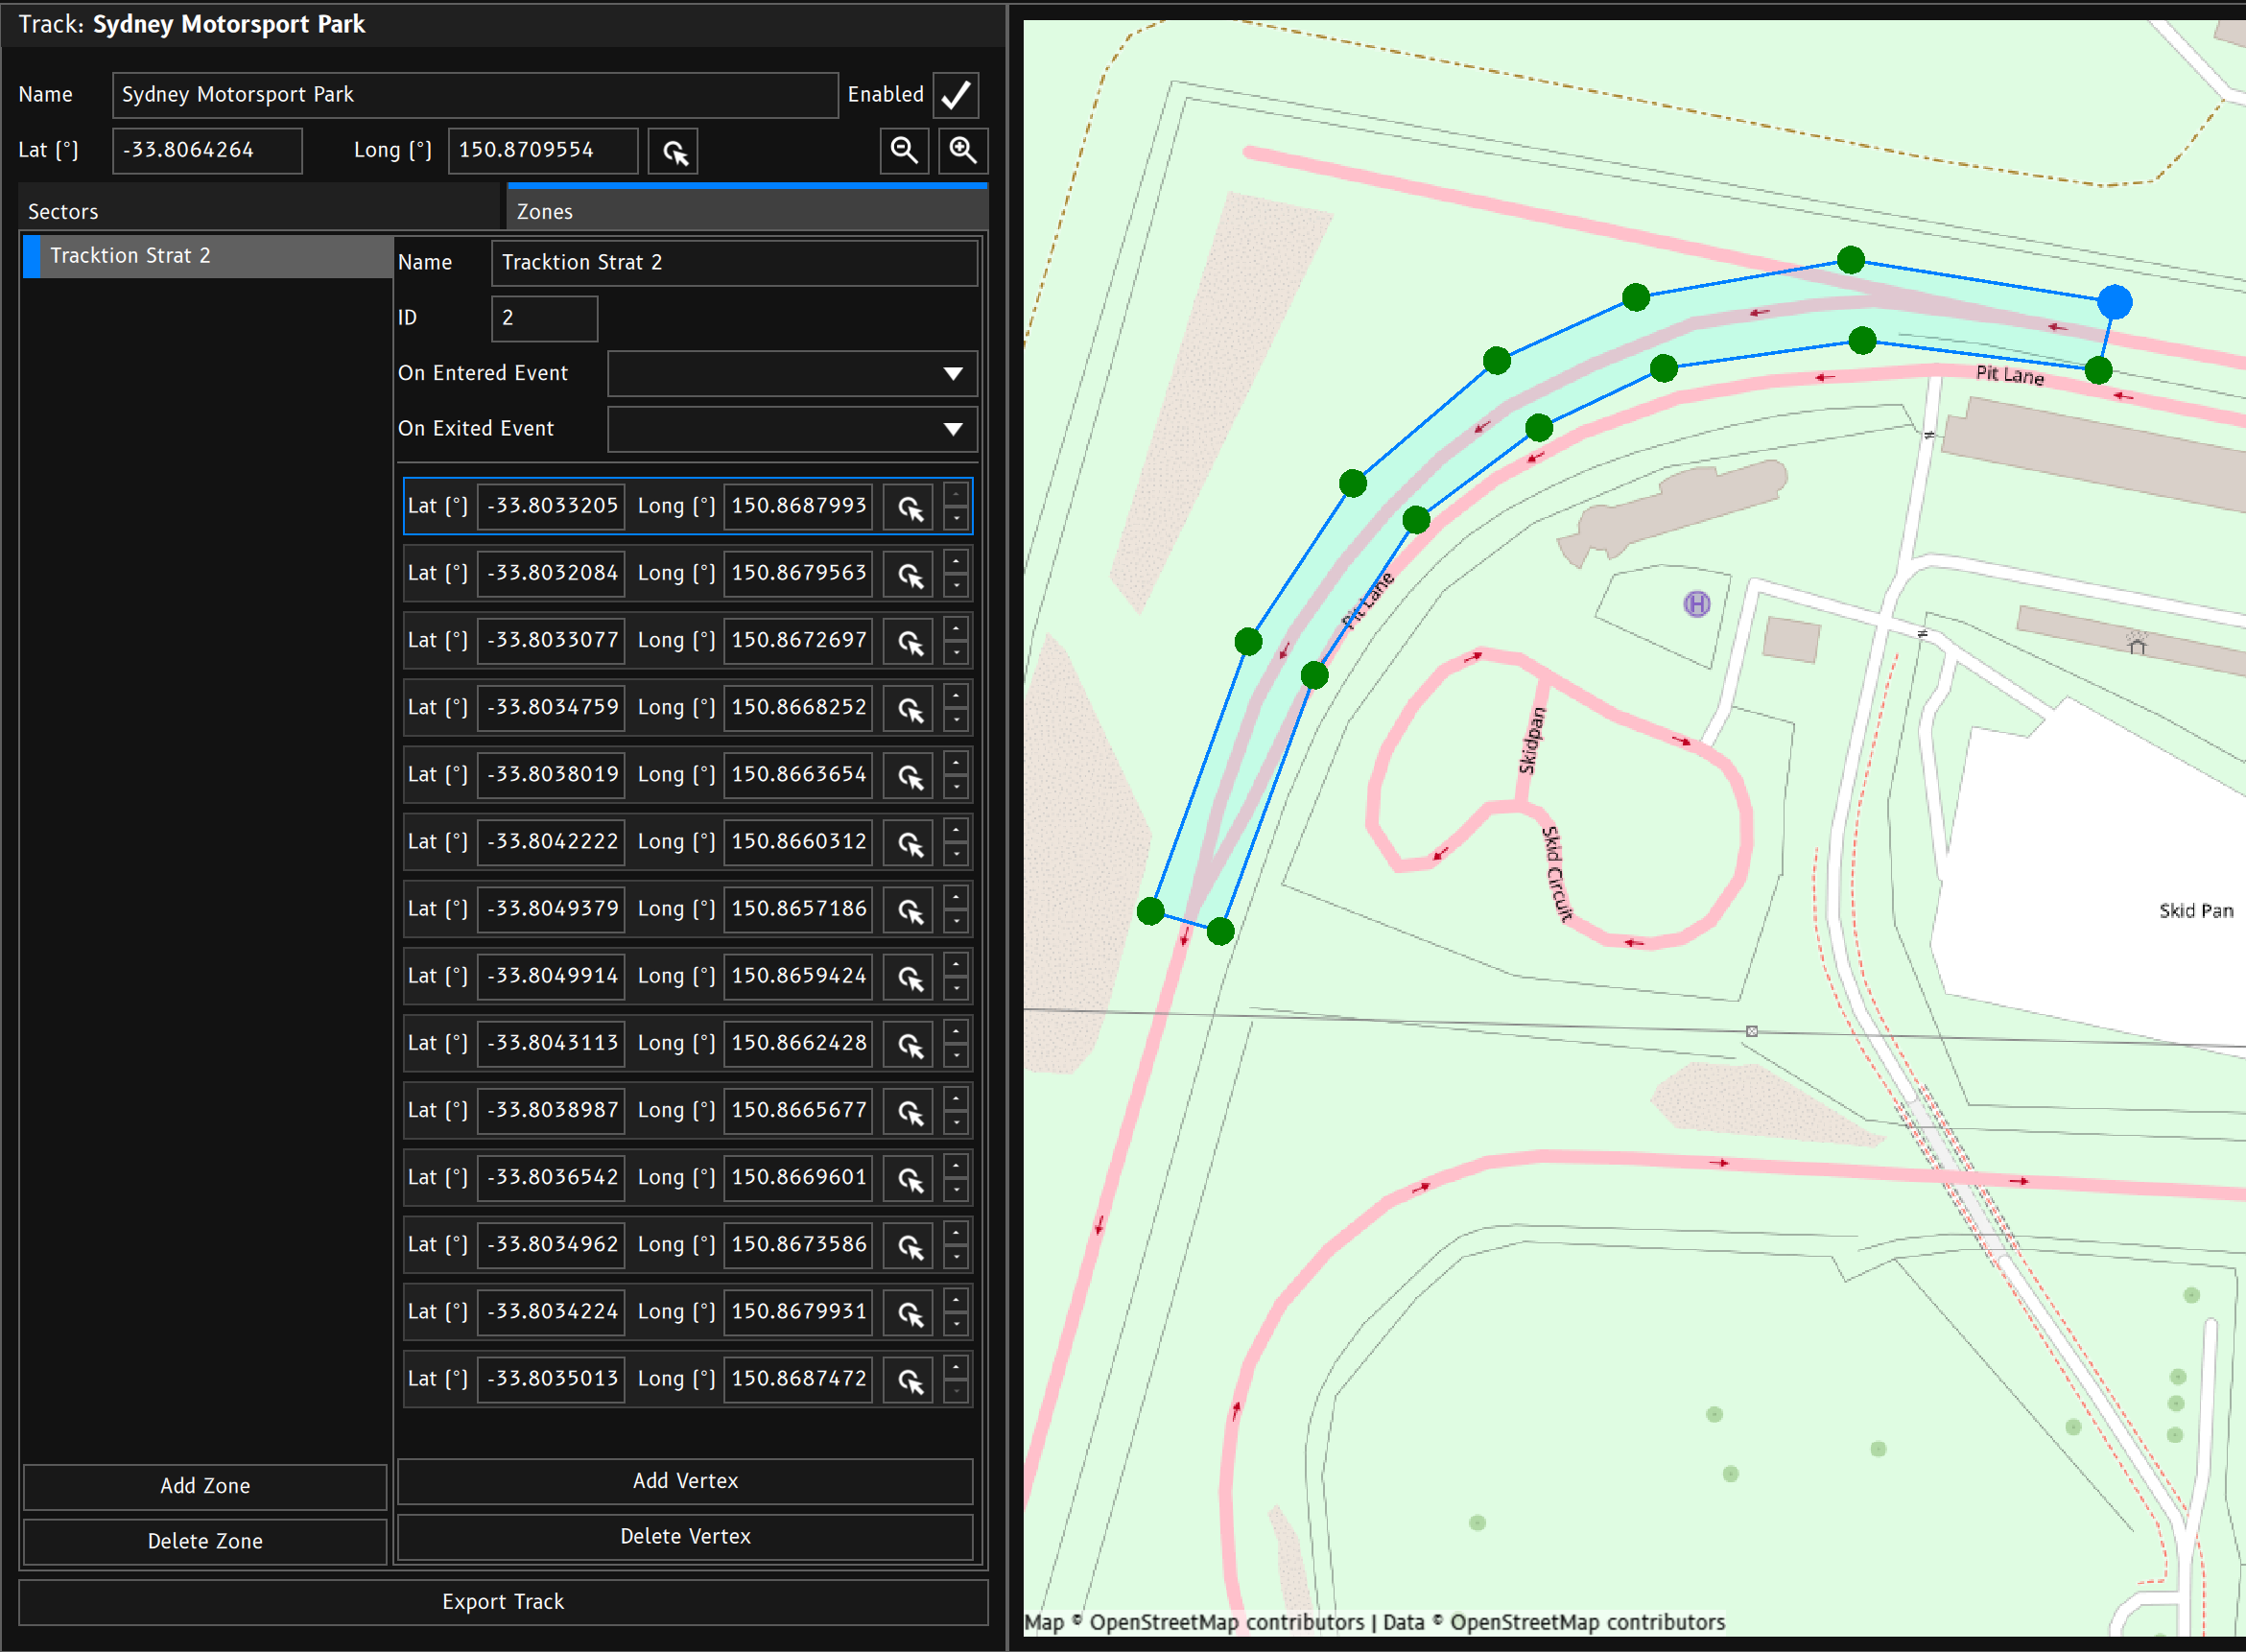This screenshot has height=1652, width=2246.
Task: Move vertex -33.8035013 up in order
Action: pos(956,1367)
